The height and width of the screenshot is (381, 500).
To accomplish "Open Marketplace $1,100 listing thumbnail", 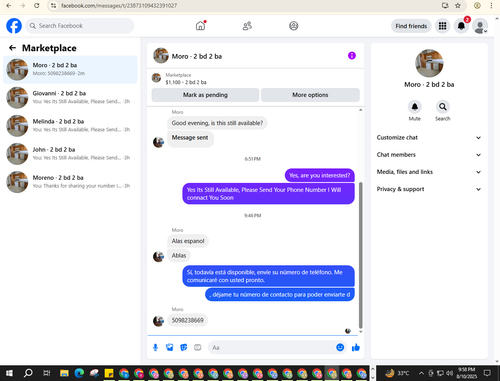I will (156, 78).
